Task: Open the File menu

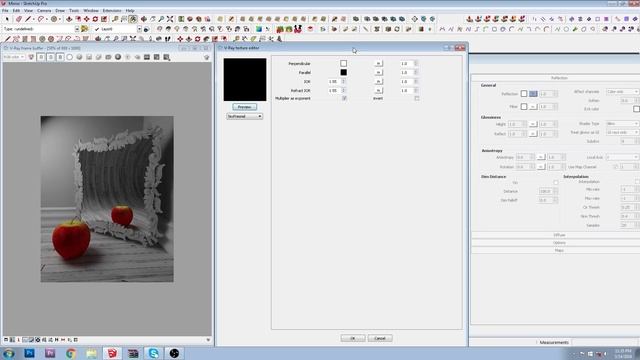Action: pyautogui.click(x=5, y=11)
